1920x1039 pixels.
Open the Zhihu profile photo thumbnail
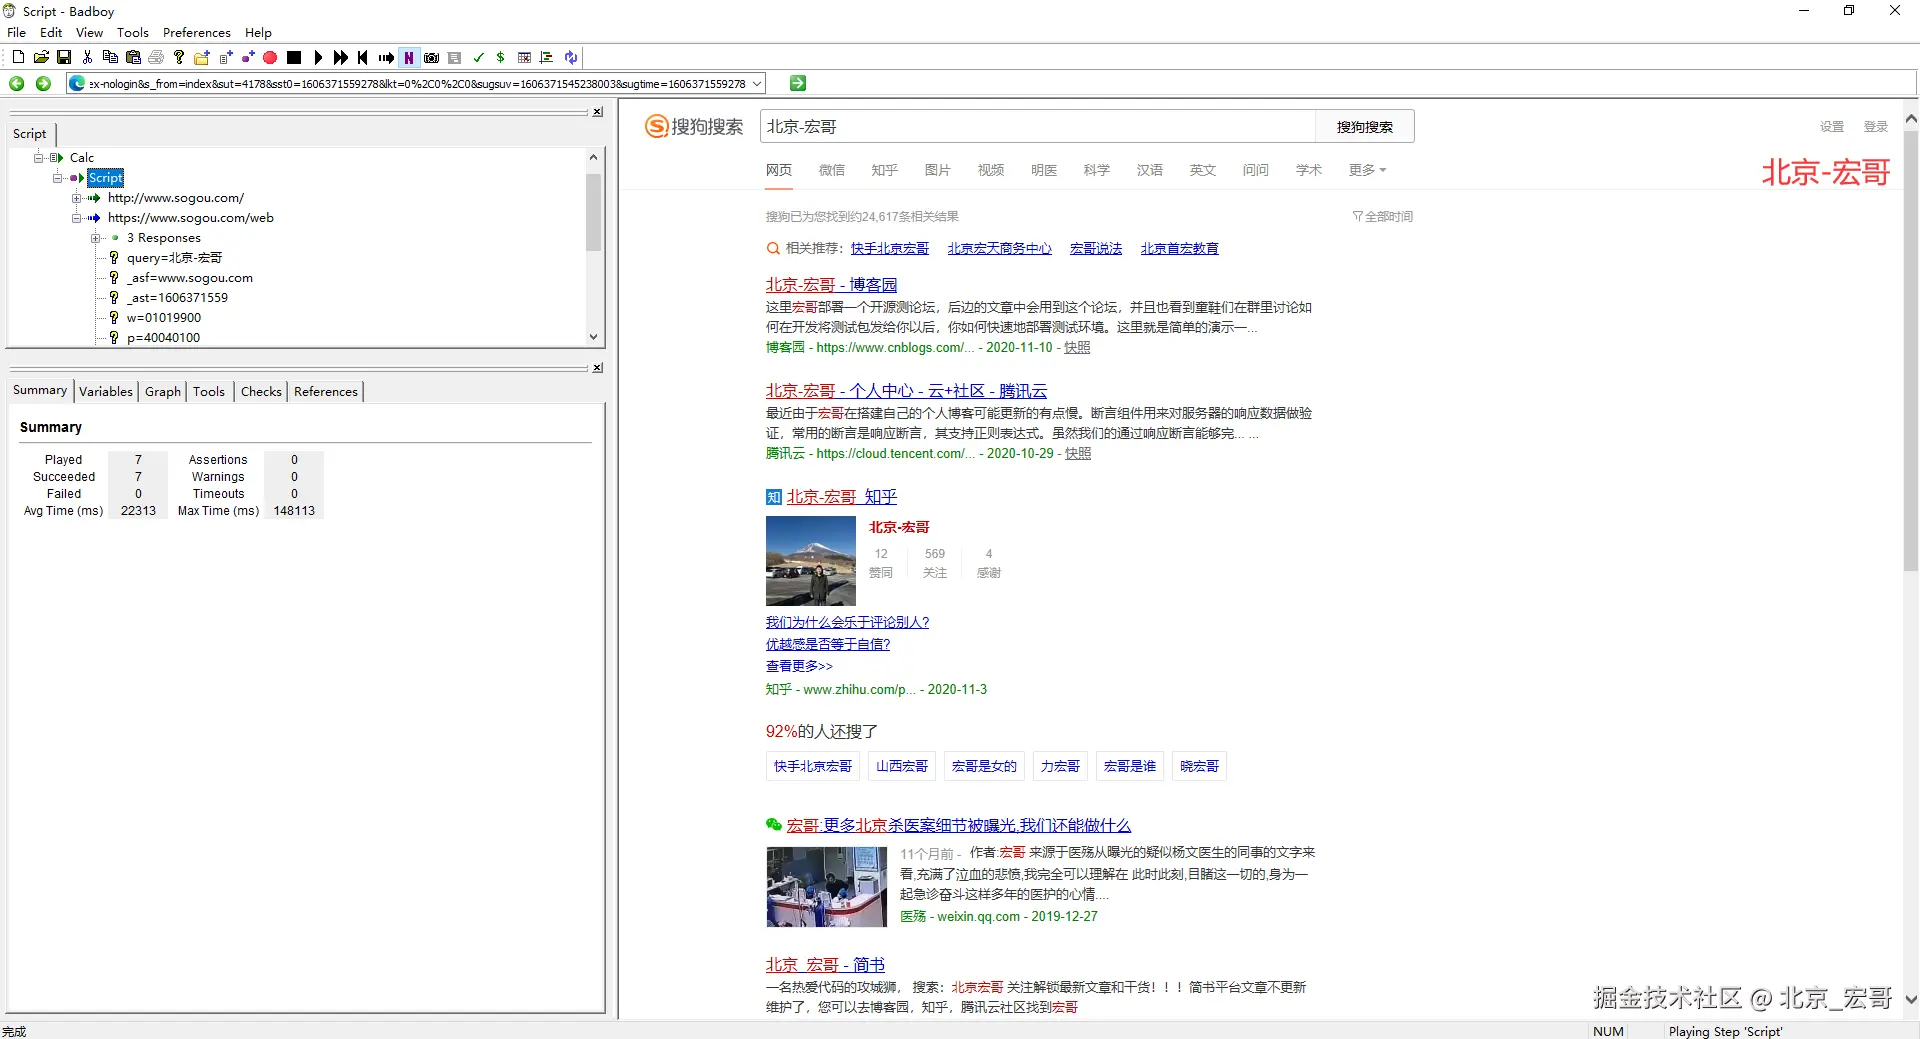click(x=811, y=561)
